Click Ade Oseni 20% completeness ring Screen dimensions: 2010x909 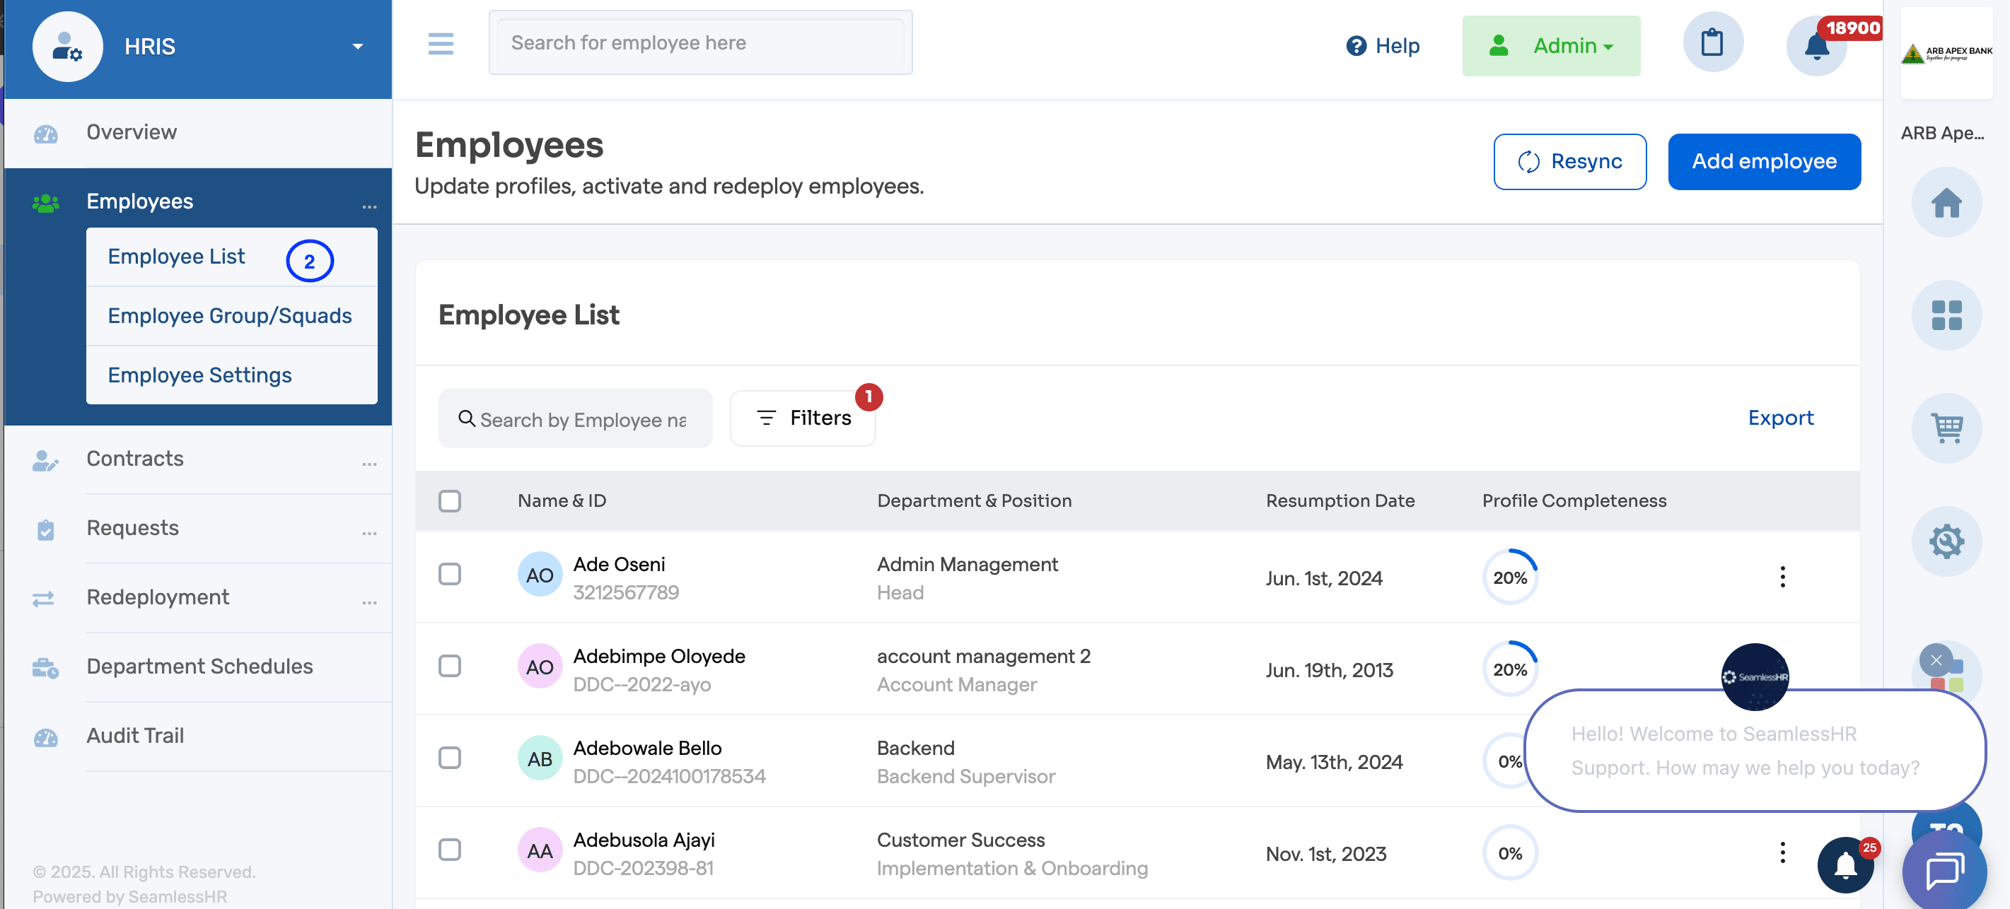coord(1510,577)
